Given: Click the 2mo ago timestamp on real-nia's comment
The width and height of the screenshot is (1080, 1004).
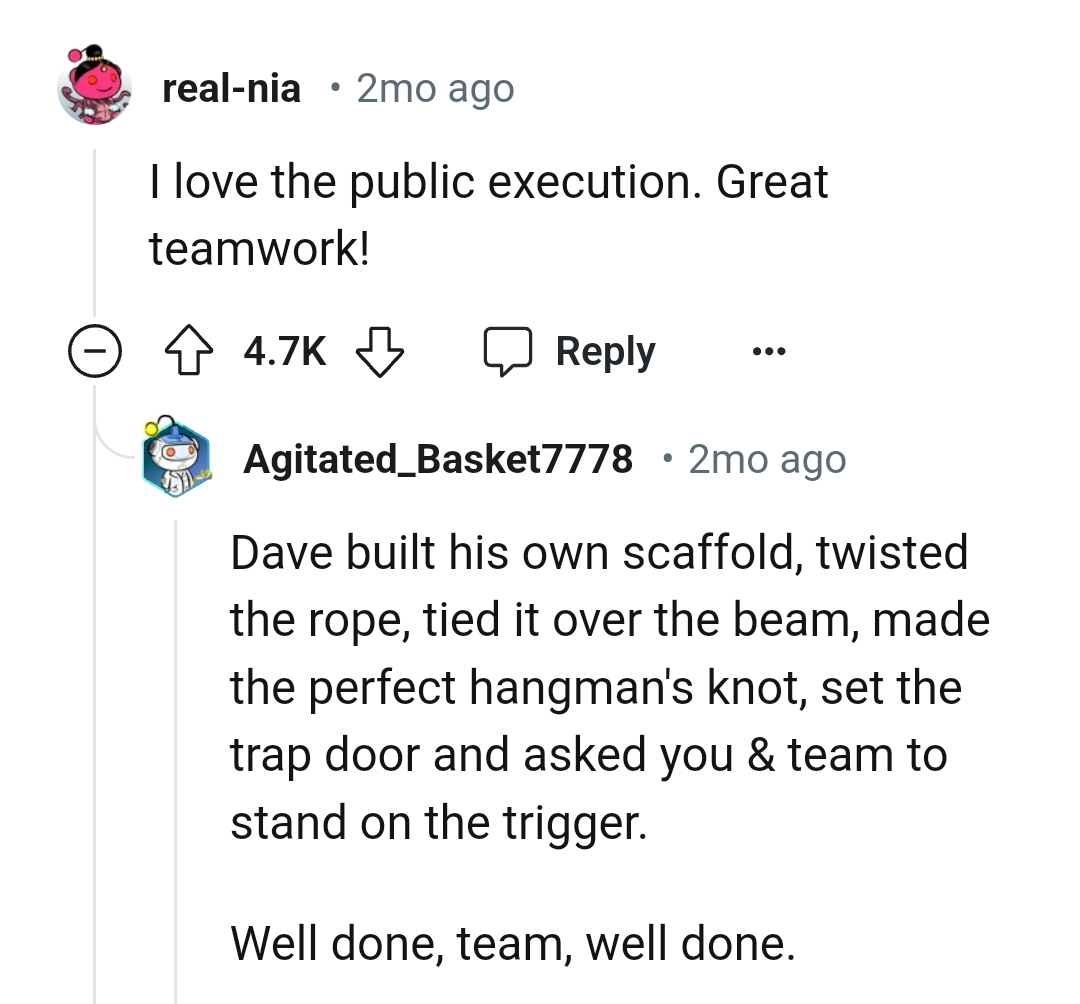Looking at the screenshot, I should point(435,88).
